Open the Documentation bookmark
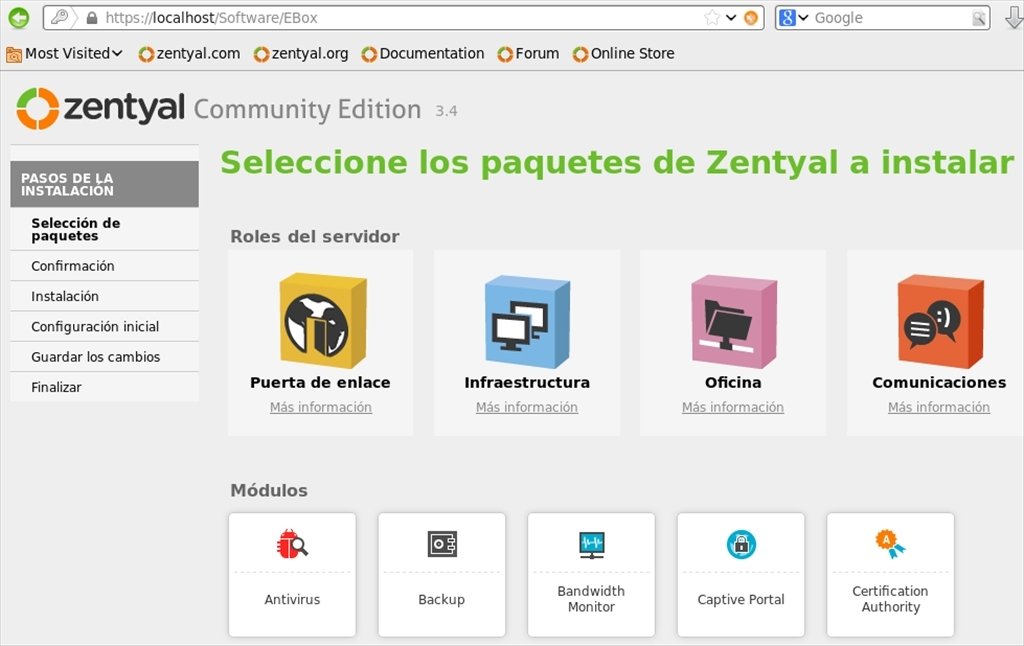1024x646 pixels. pyautogui.click(x=423, y=54)
